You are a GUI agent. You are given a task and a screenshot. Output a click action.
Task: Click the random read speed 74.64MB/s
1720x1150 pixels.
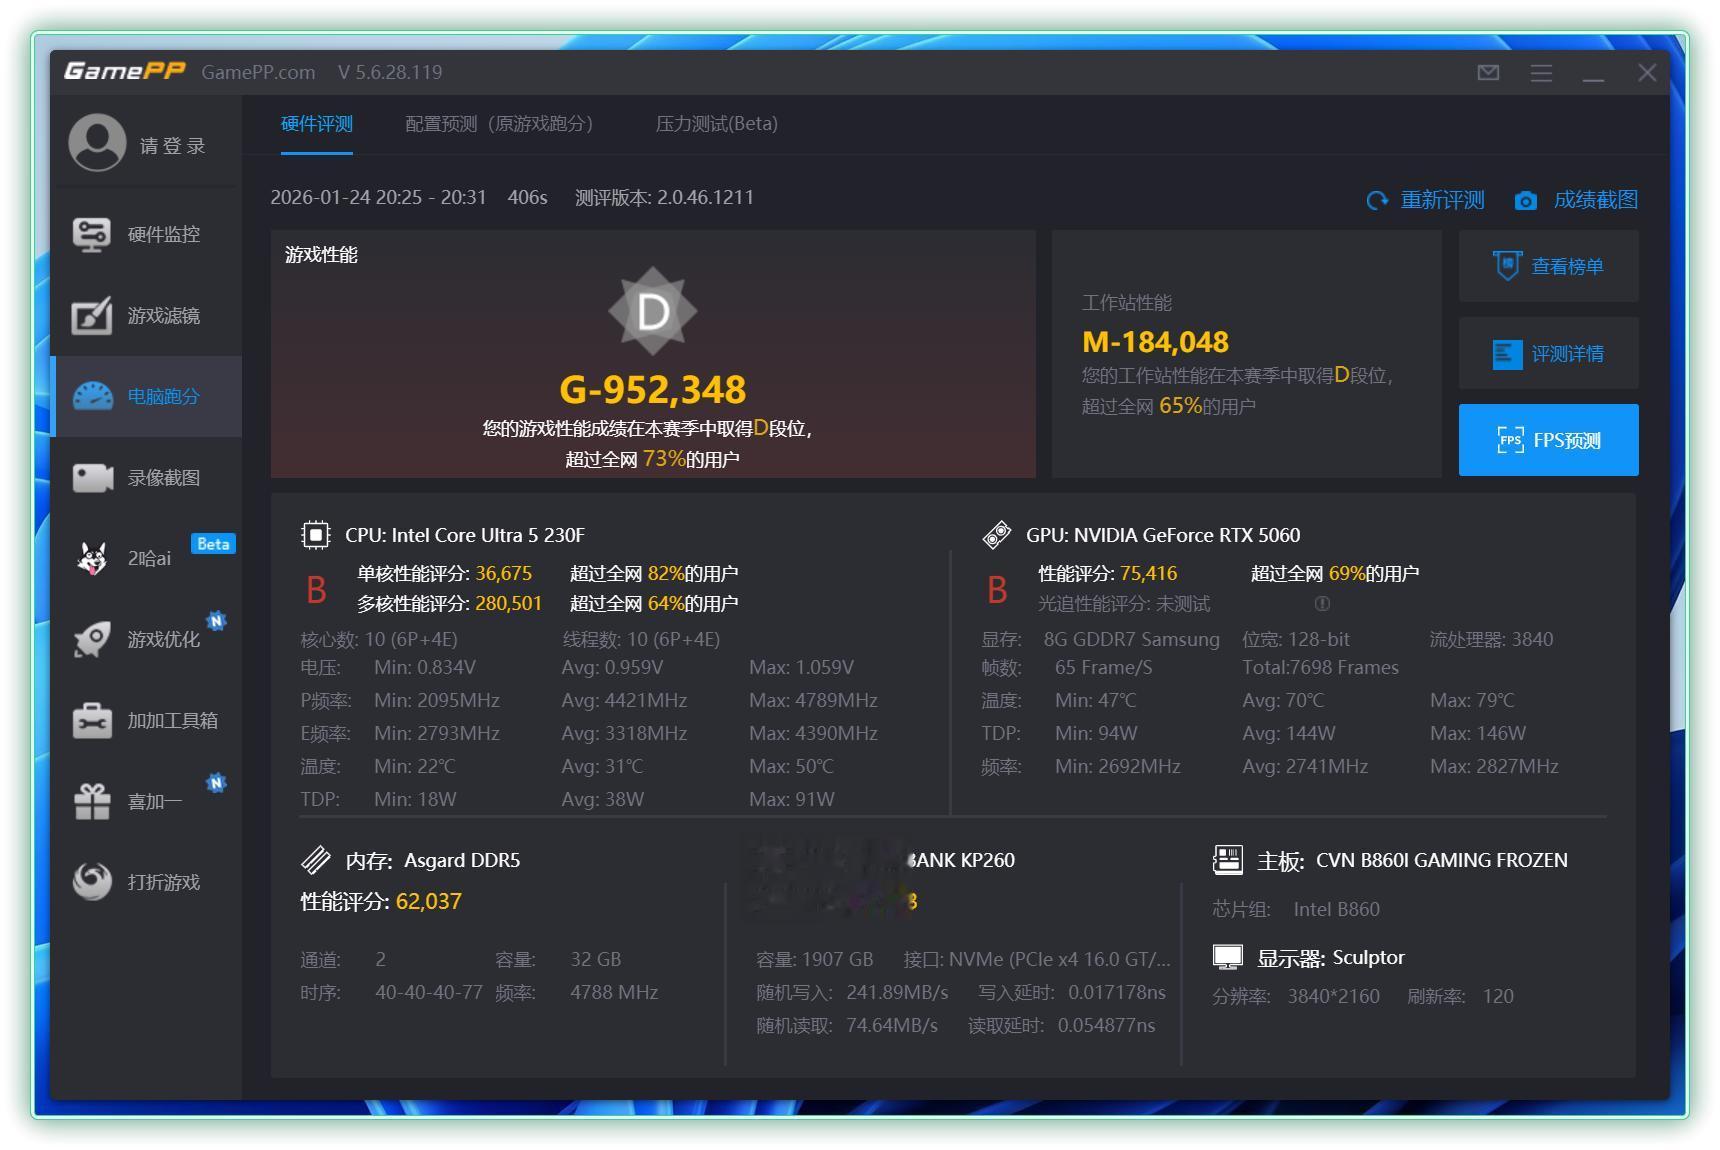point(892,1025)
